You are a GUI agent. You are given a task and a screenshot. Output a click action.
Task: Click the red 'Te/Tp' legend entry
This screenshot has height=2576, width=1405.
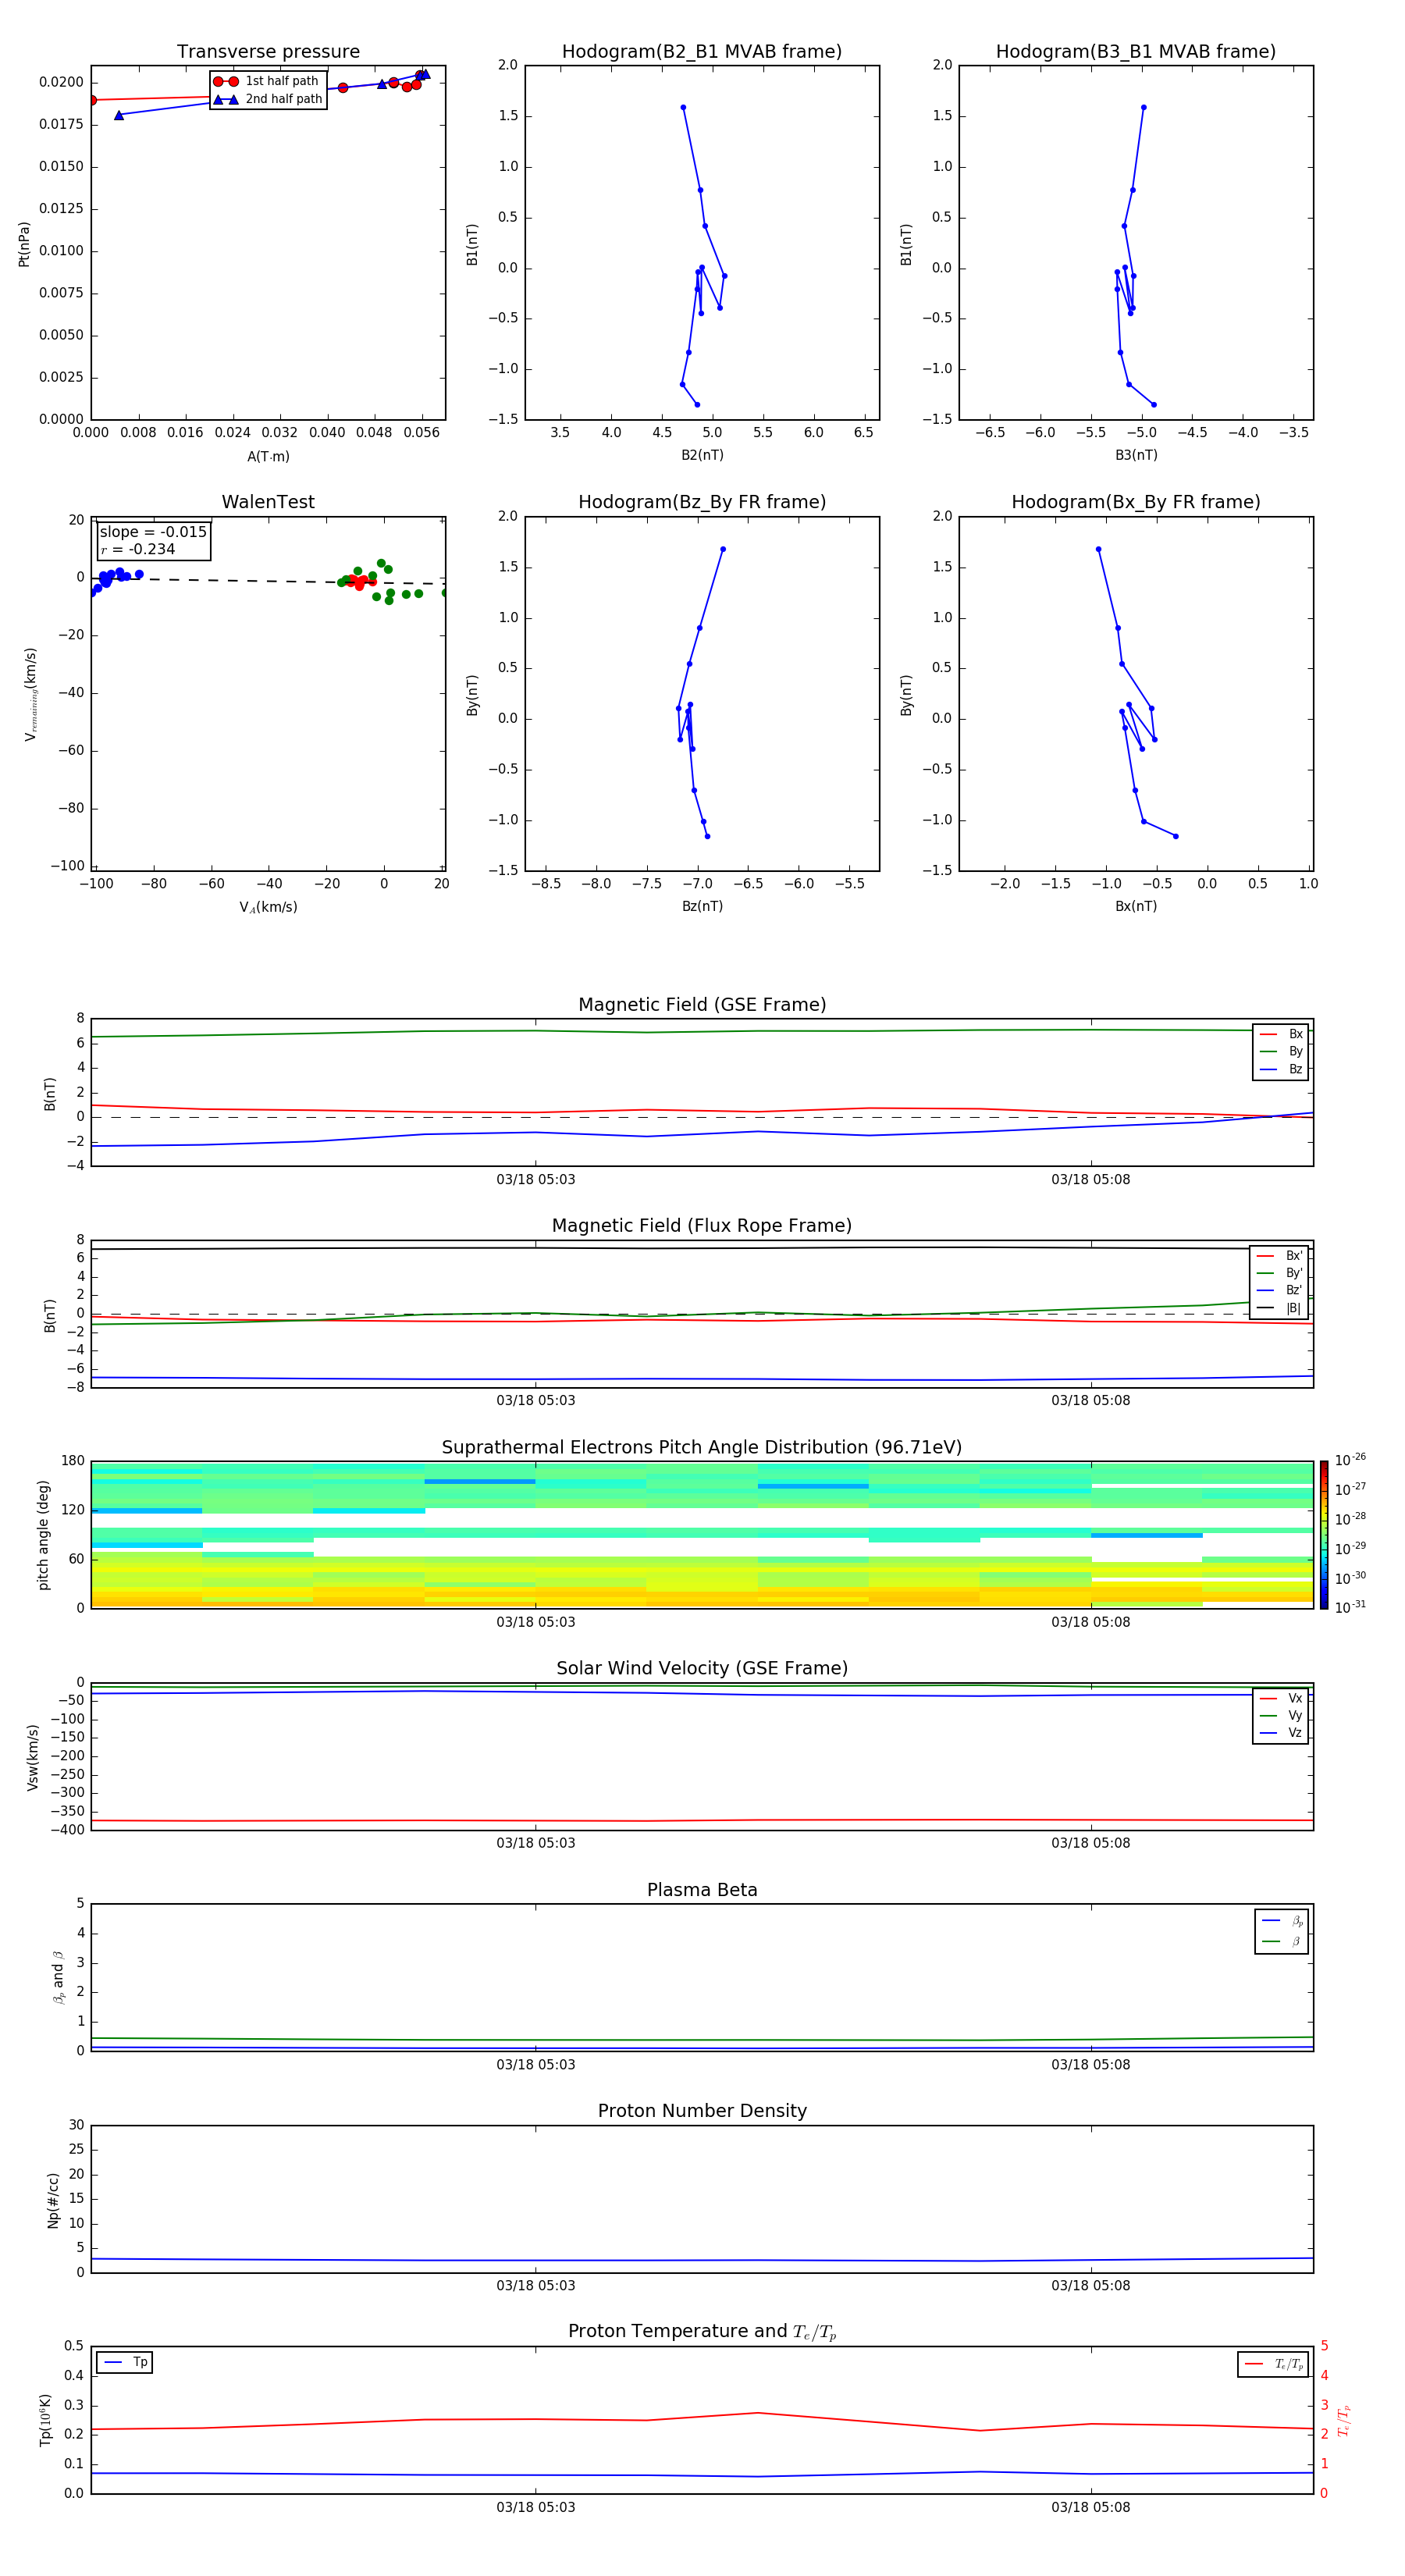1274,2364
